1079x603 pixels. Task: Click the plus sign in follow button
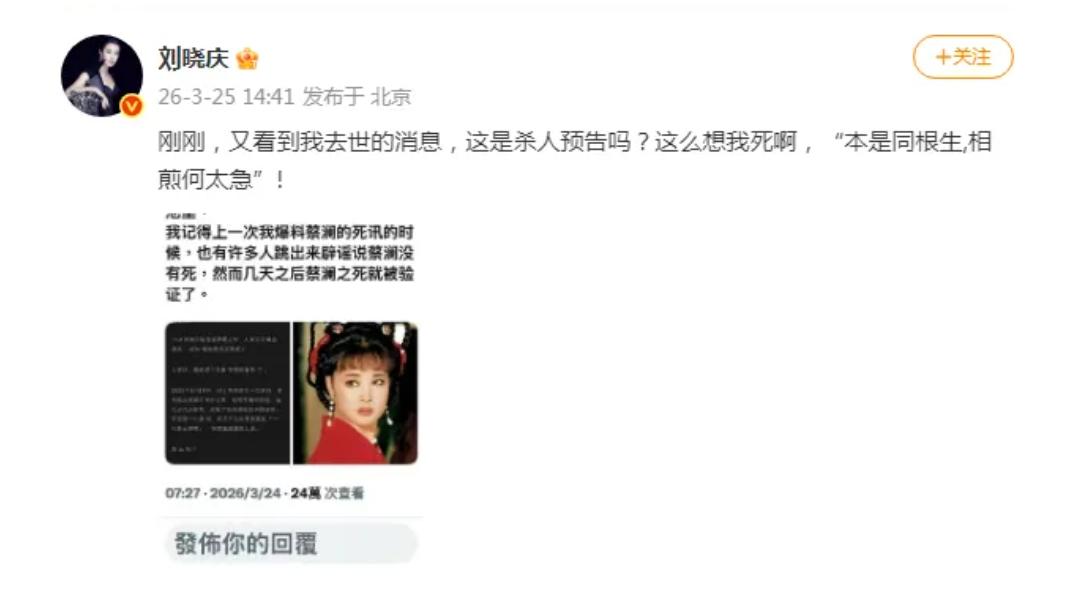[943, 56]
